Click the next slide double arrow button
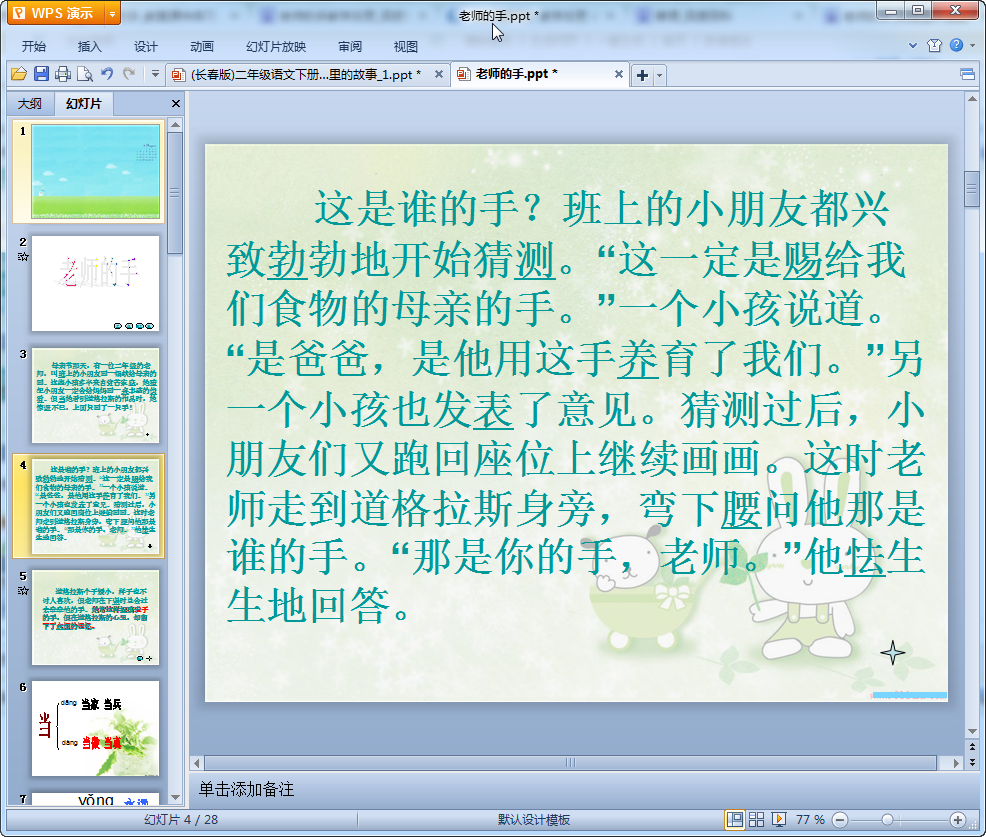Image resolution: width=986 pixels, height=837 pixels. [972, 762]
